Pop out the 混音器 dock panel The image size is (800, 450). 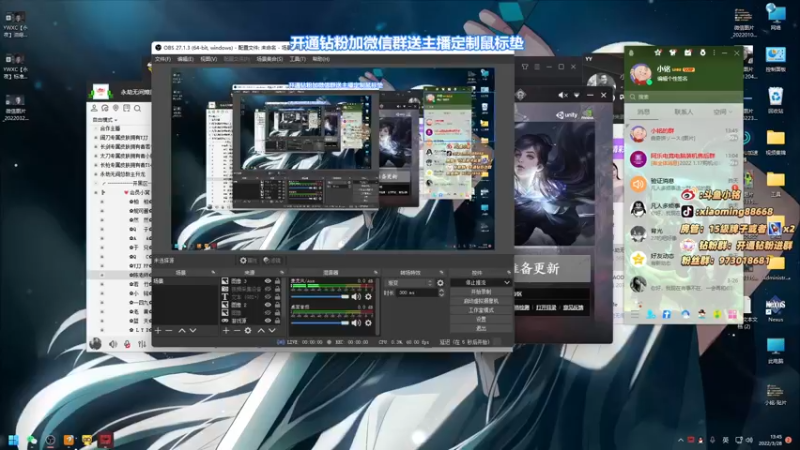click(x=376, y=272)
